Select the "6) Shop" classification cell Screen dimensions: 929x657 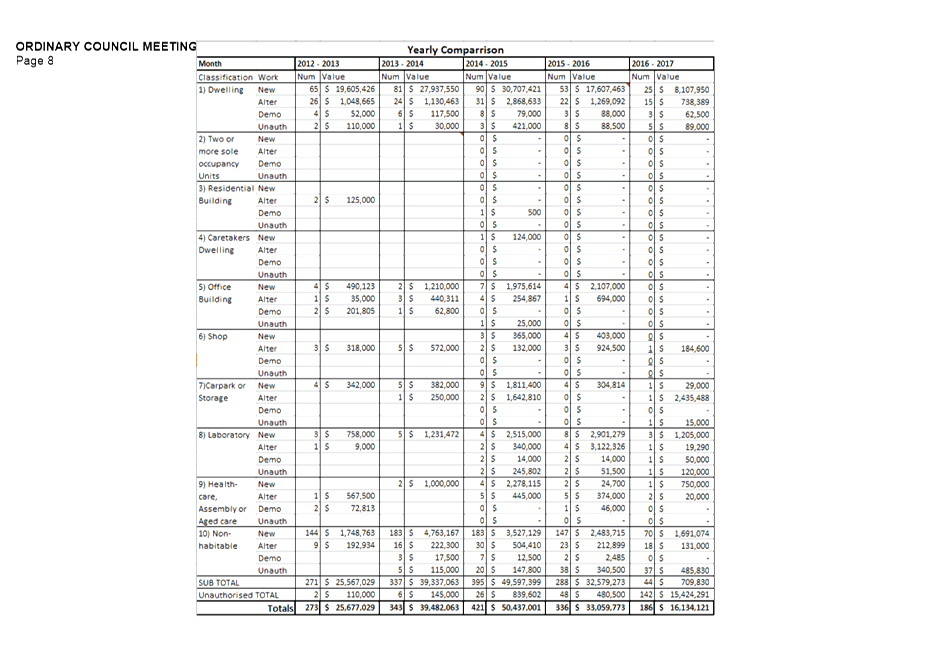(x=213, y=337)
